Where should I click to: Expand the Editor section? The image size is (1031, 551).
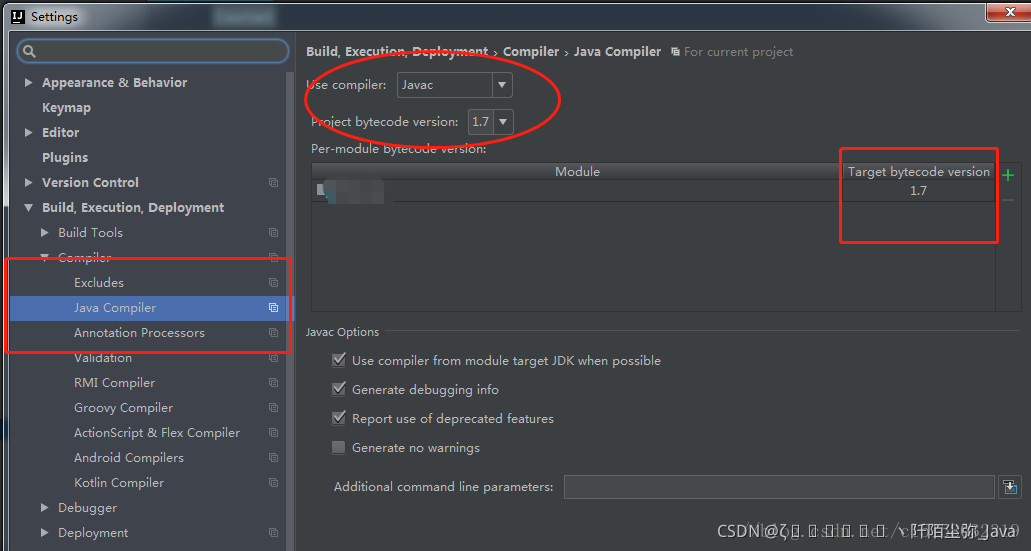[x=28, y=132]
